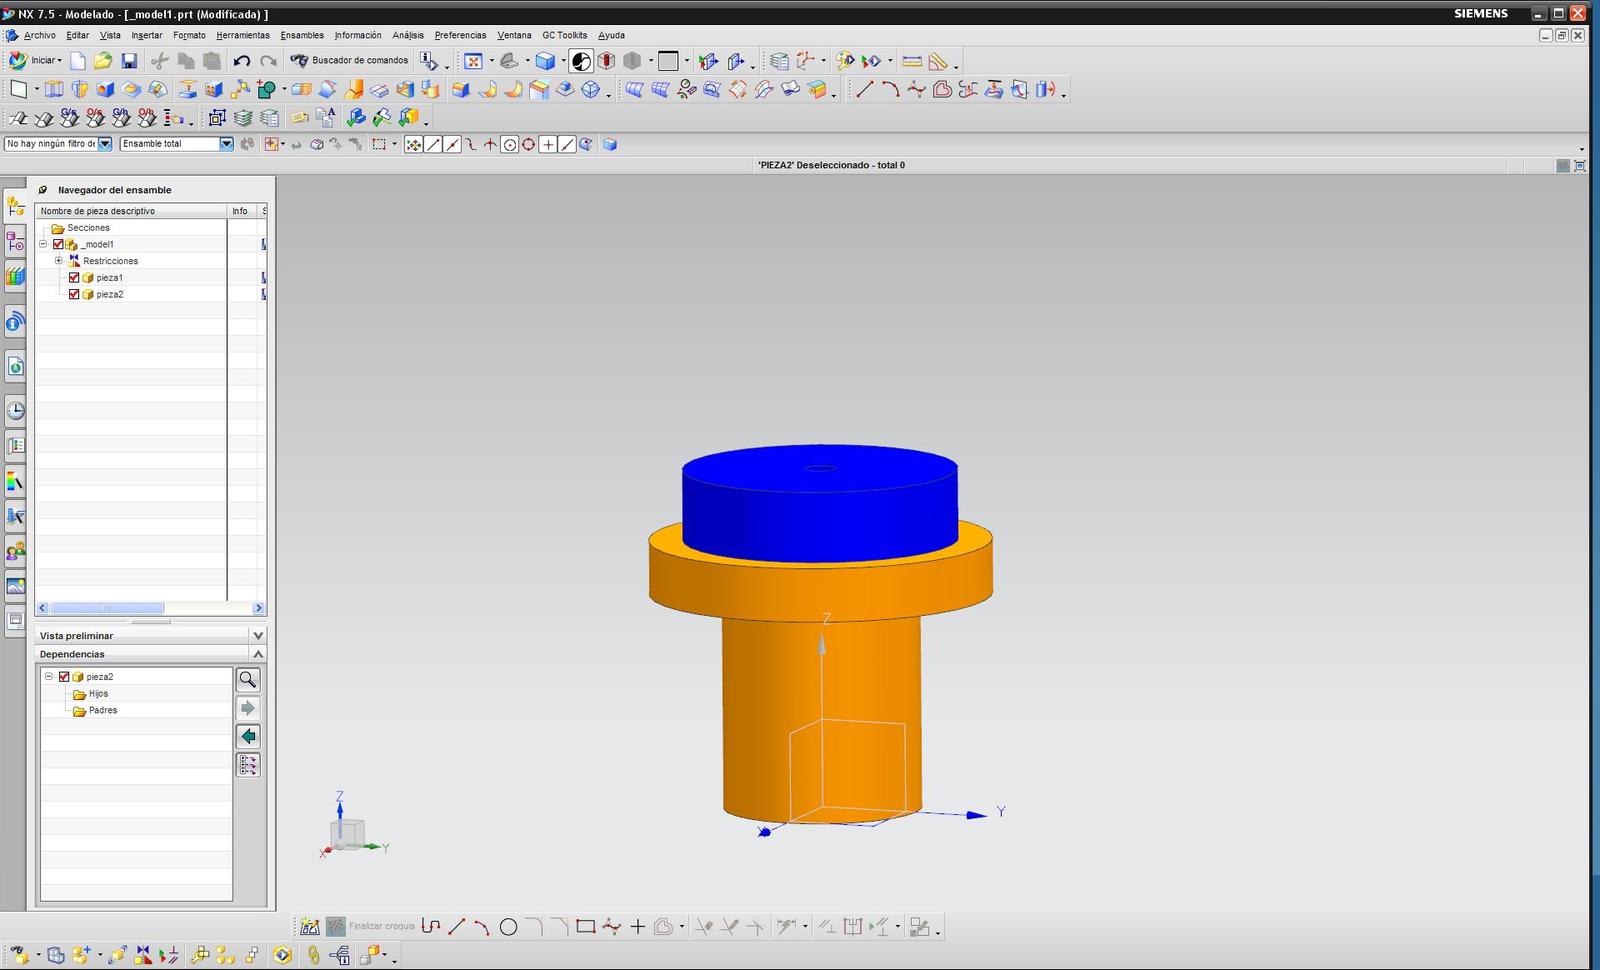Click the Fit view icon

click(474, 61)
